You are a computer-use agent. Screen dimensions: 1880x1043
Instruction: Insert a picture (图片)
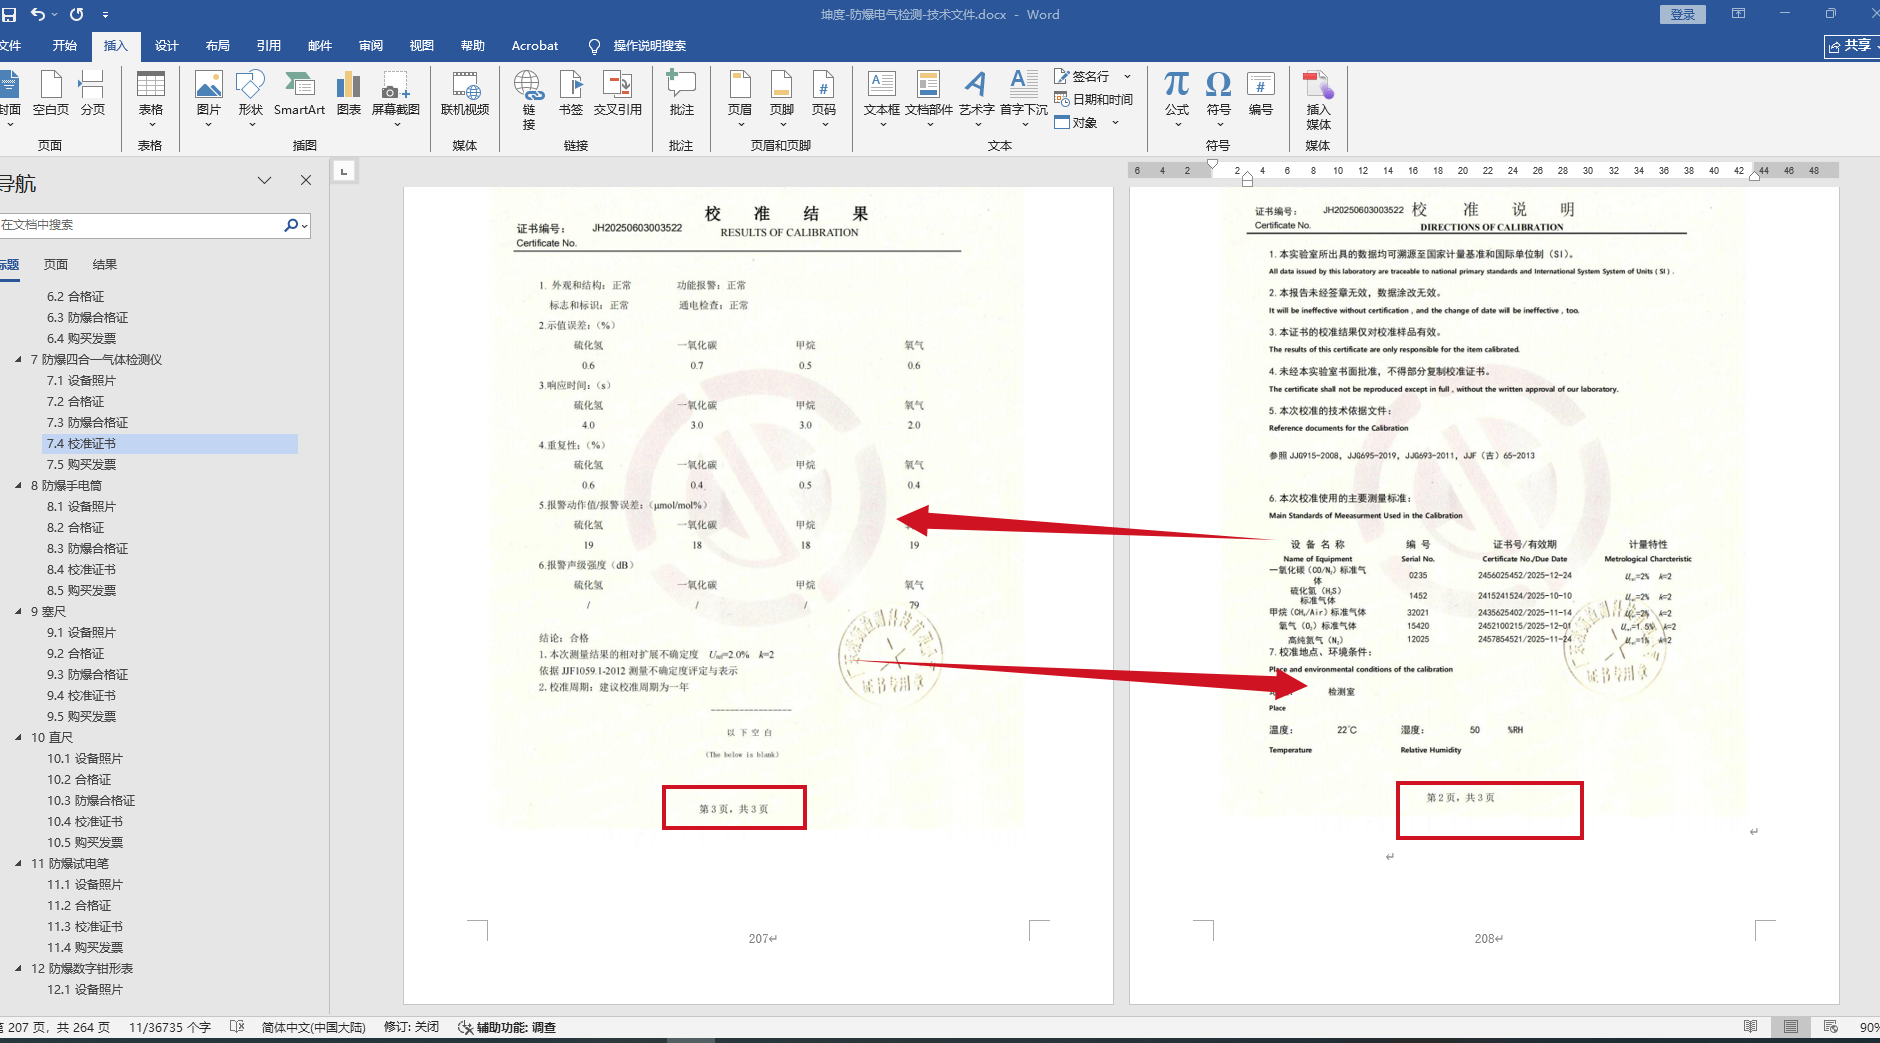208,98
